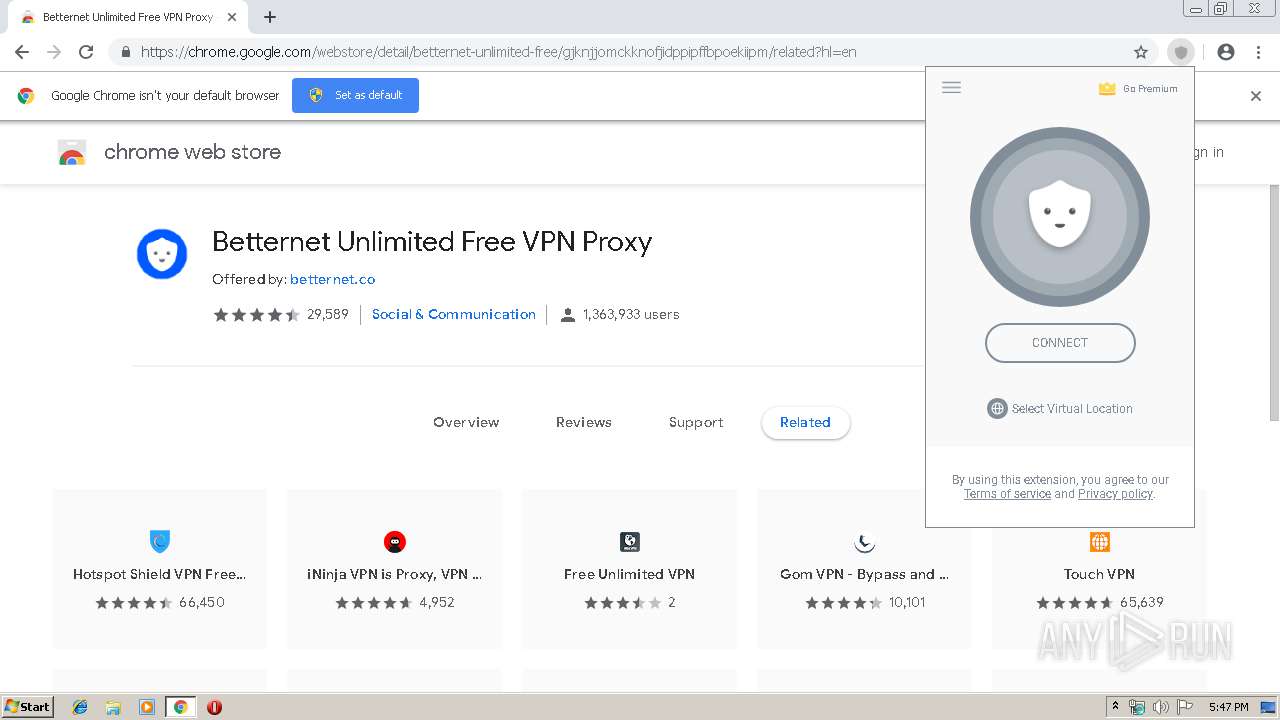Click Set as default button
This screenshot has height=720, width=1280.
tap(355, 95)
